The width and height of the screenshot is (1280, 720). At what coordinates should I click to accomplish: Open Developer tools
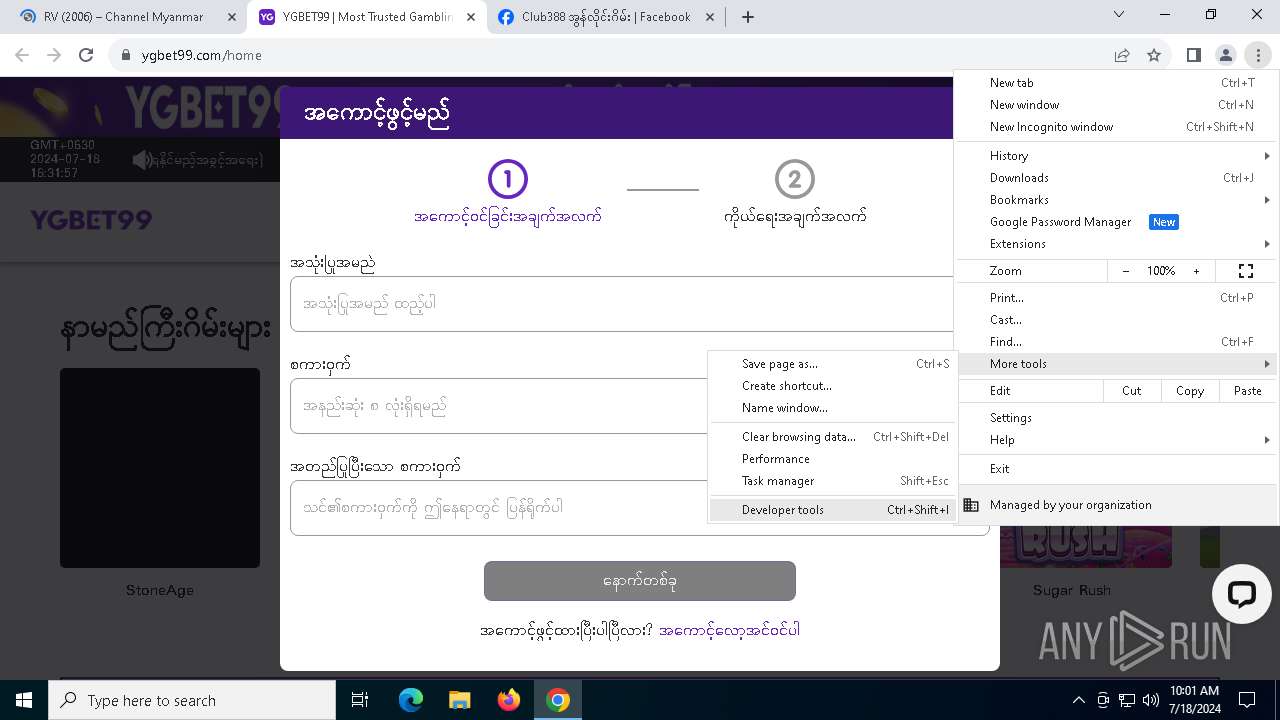(832, 510)
